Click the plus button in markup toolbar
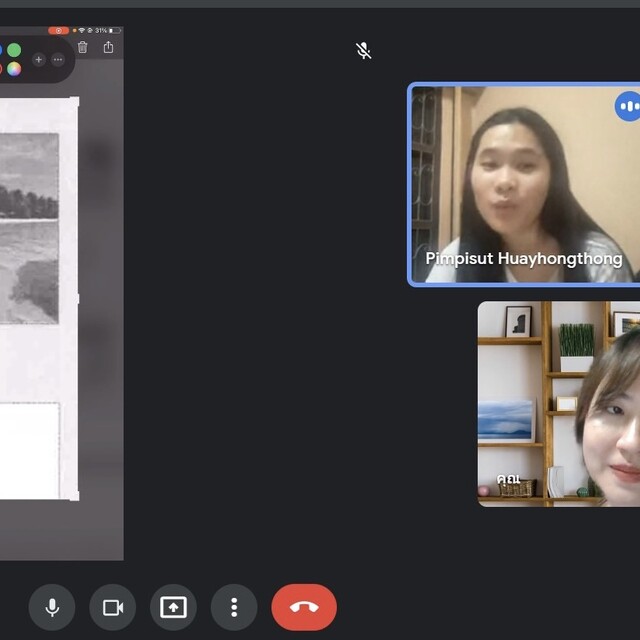The image size is (640, 640). 39,59
